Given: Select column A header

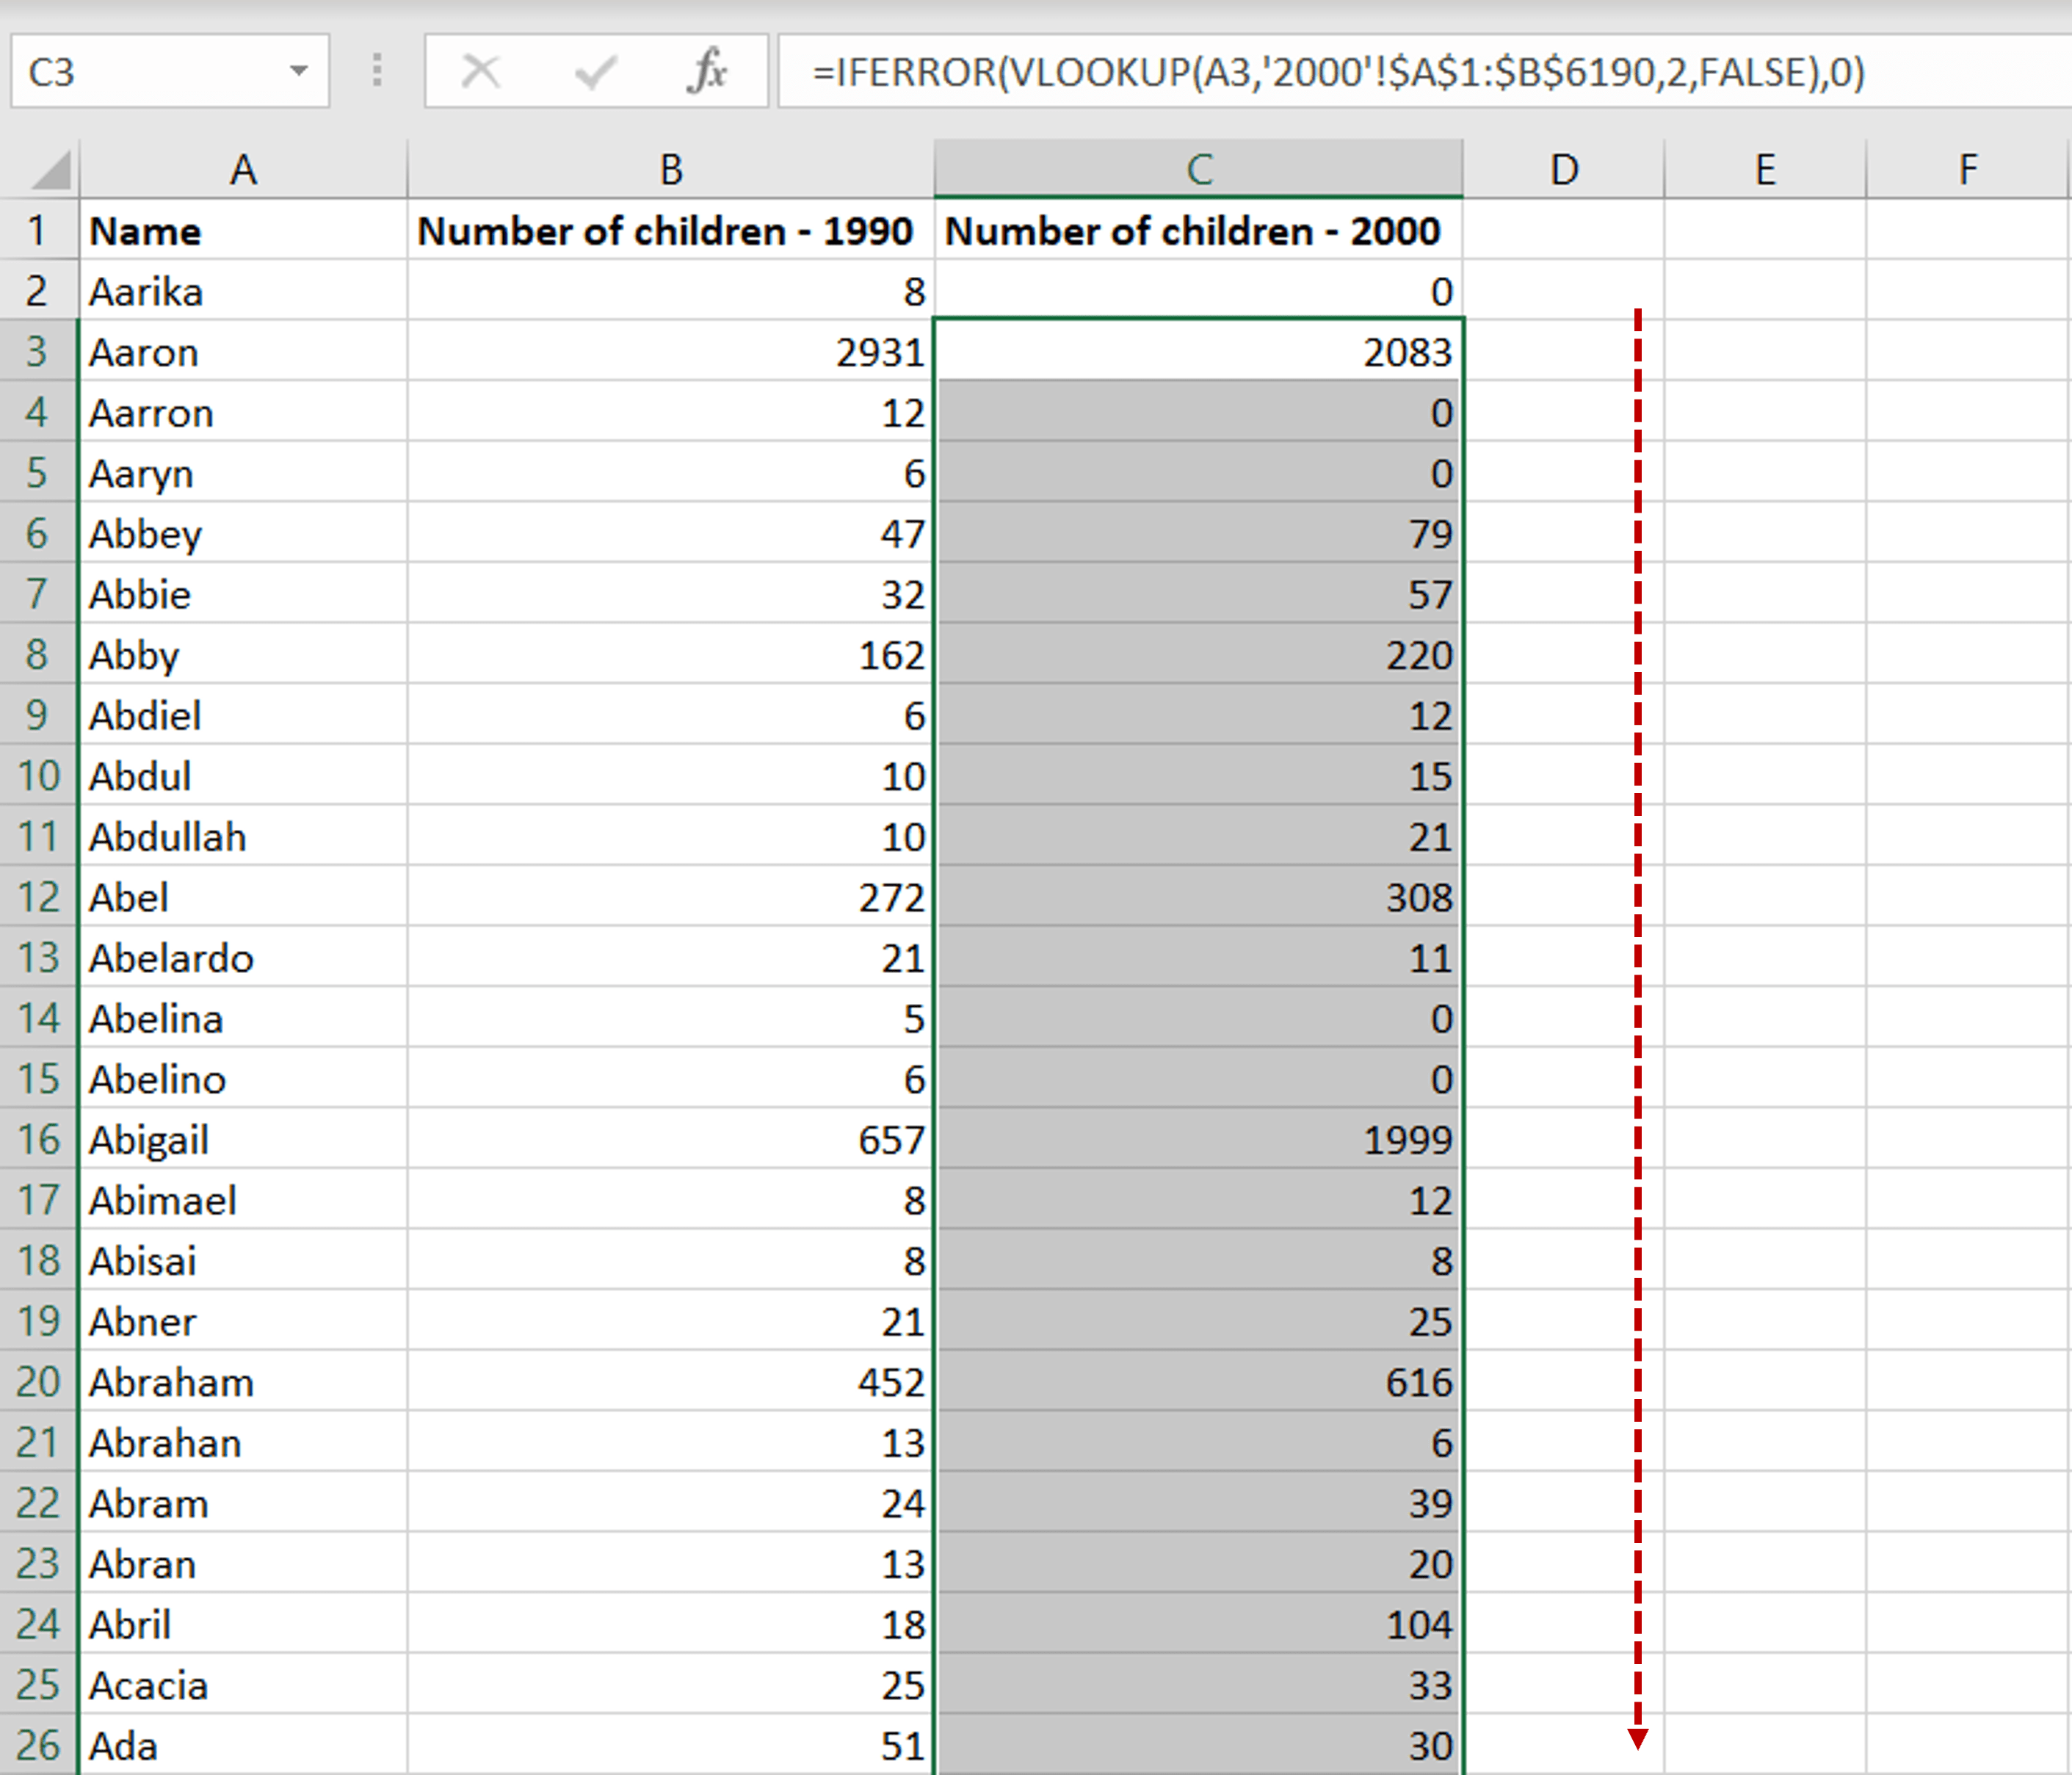Looking at the screenshot, I should (243, 169).
